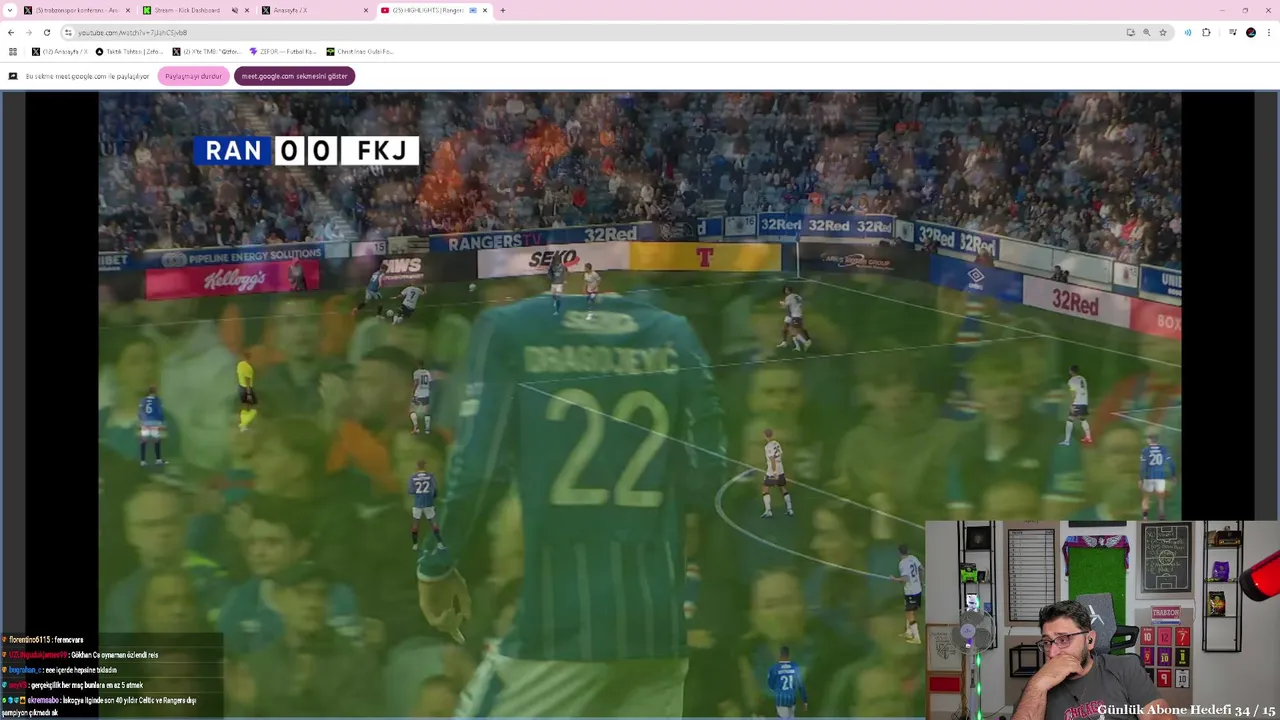1280x720 pixels.
Task: View site information icon in address bar
Action: (68, 32)
